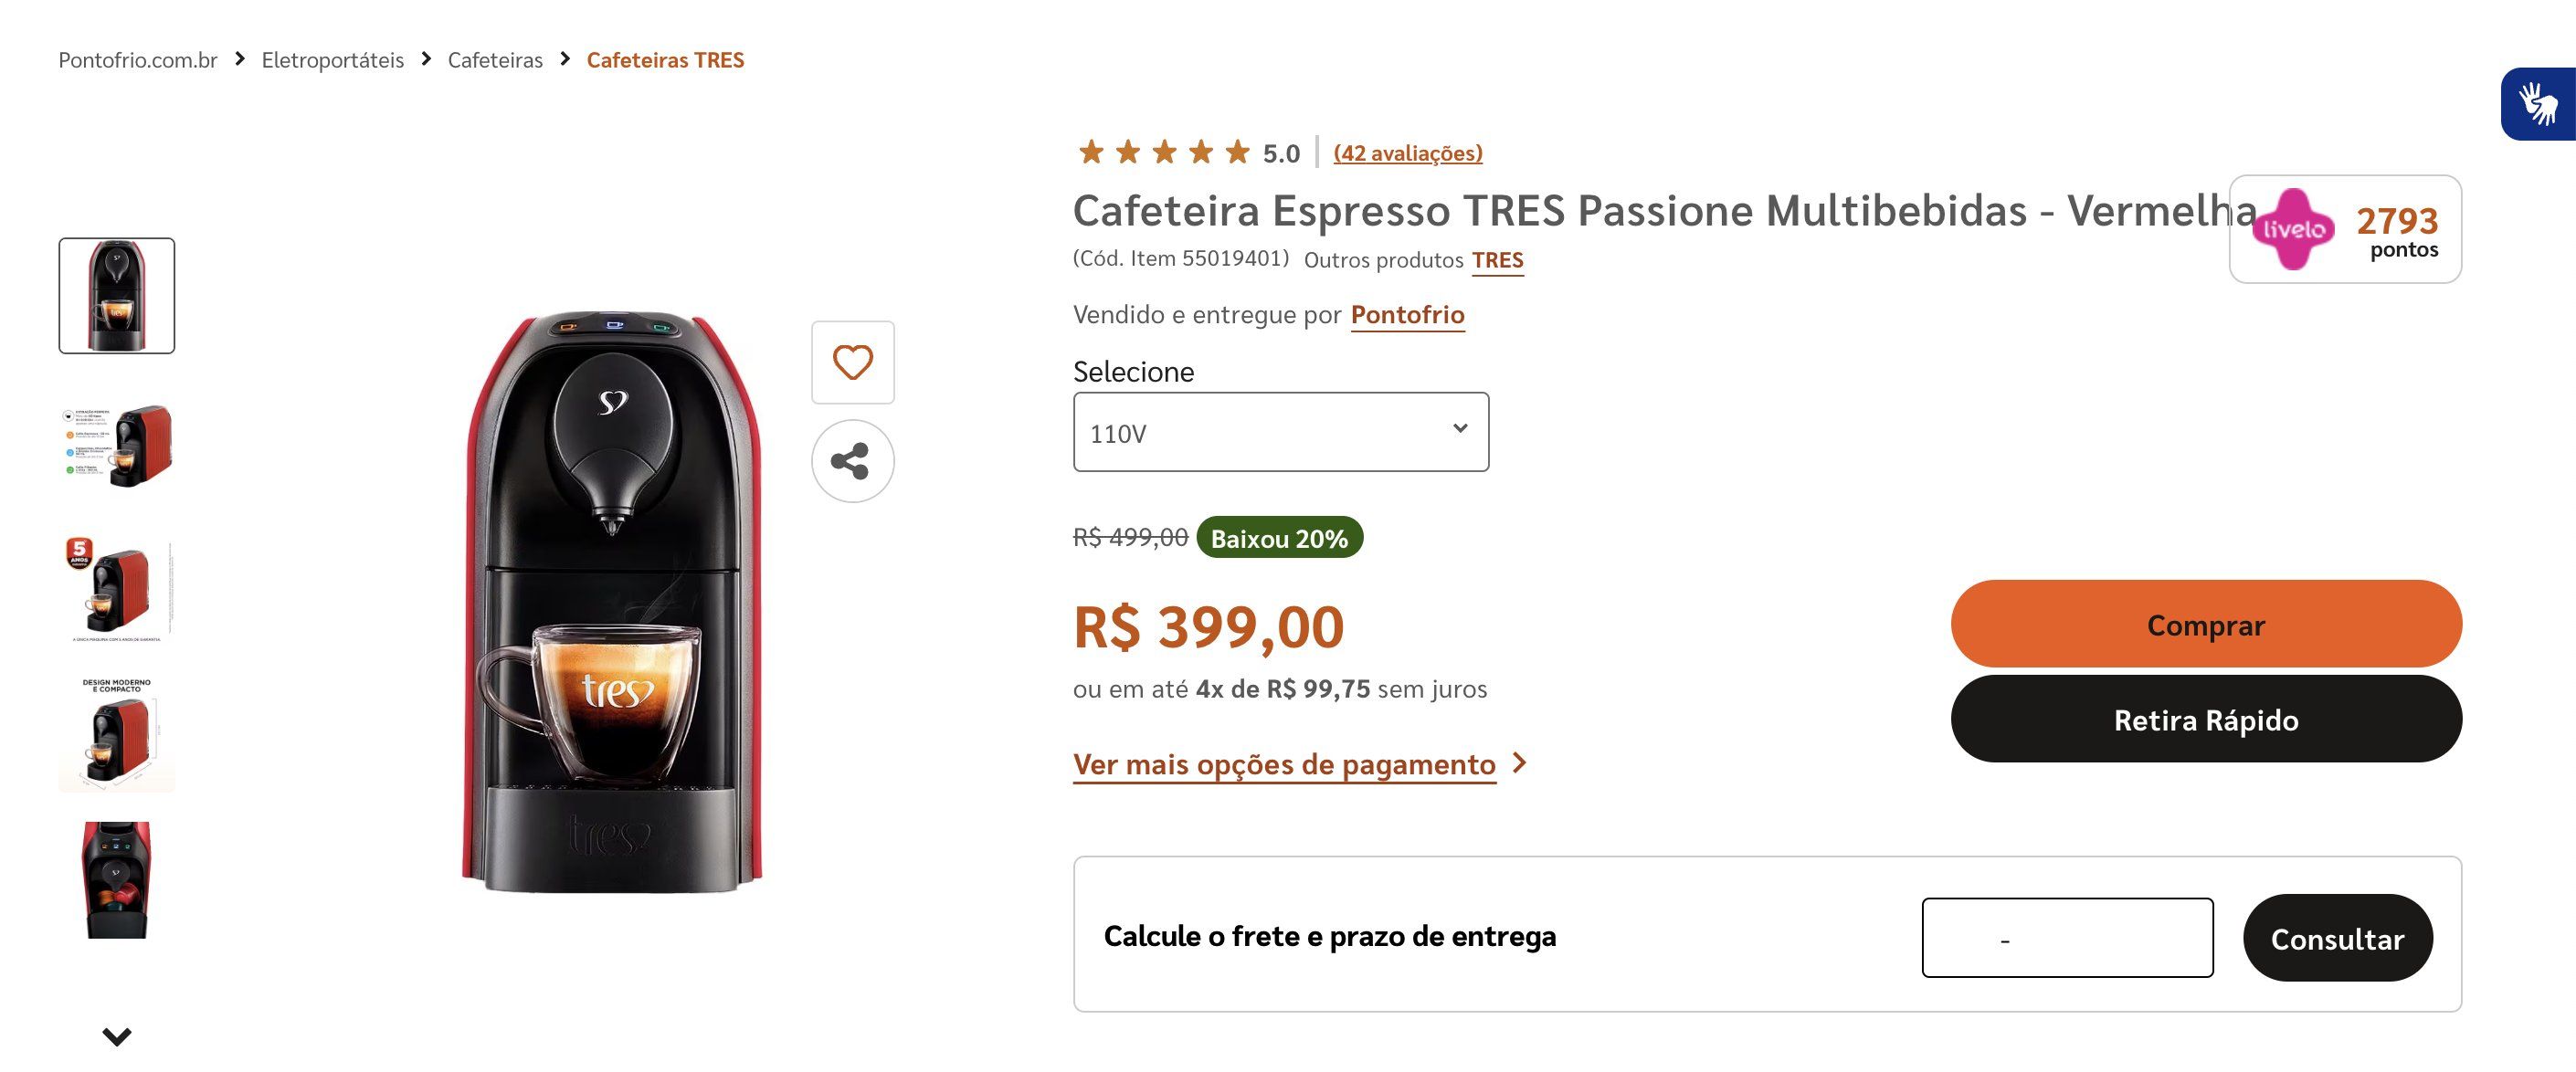This screenshot has width=2576, height=1072.
Task: Open Pontofrio.com.br home breadcrumb
Action: [138, 60]
